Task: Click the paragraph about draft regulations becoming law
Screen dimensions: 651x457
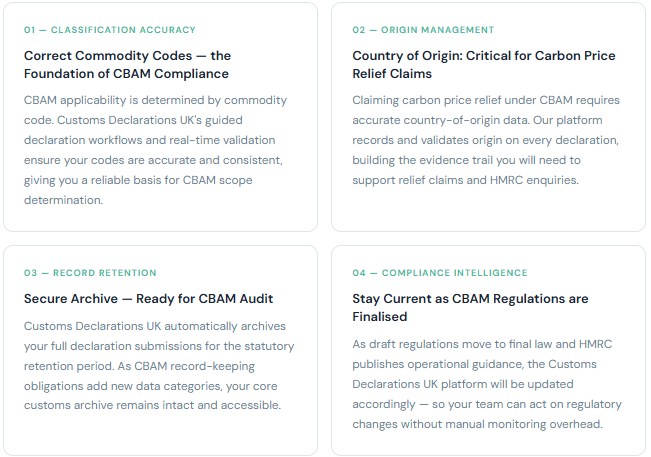Action: 487,384
